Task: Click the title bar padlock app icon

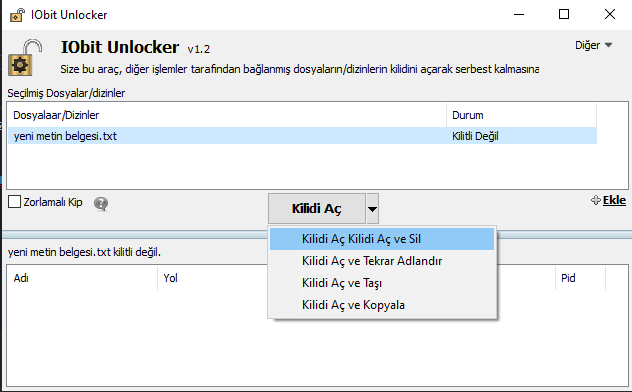Action: (17, 15)
